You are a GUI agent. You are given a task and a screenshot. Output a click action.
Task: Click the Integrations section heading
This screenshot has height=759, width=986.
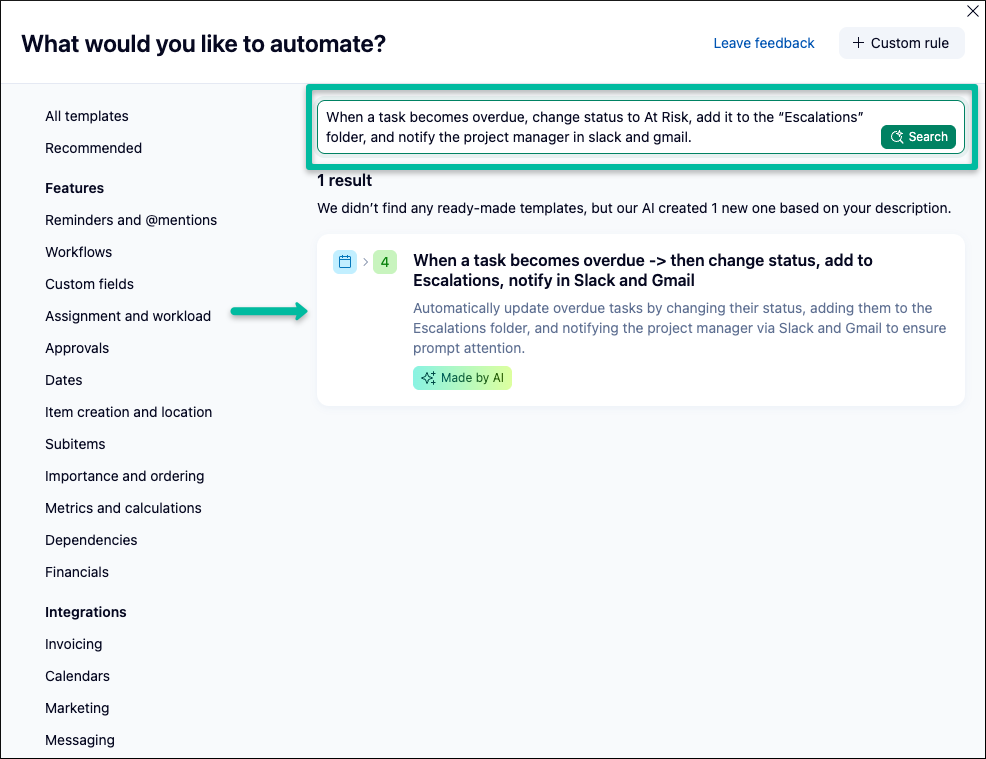tap(86, 612)
